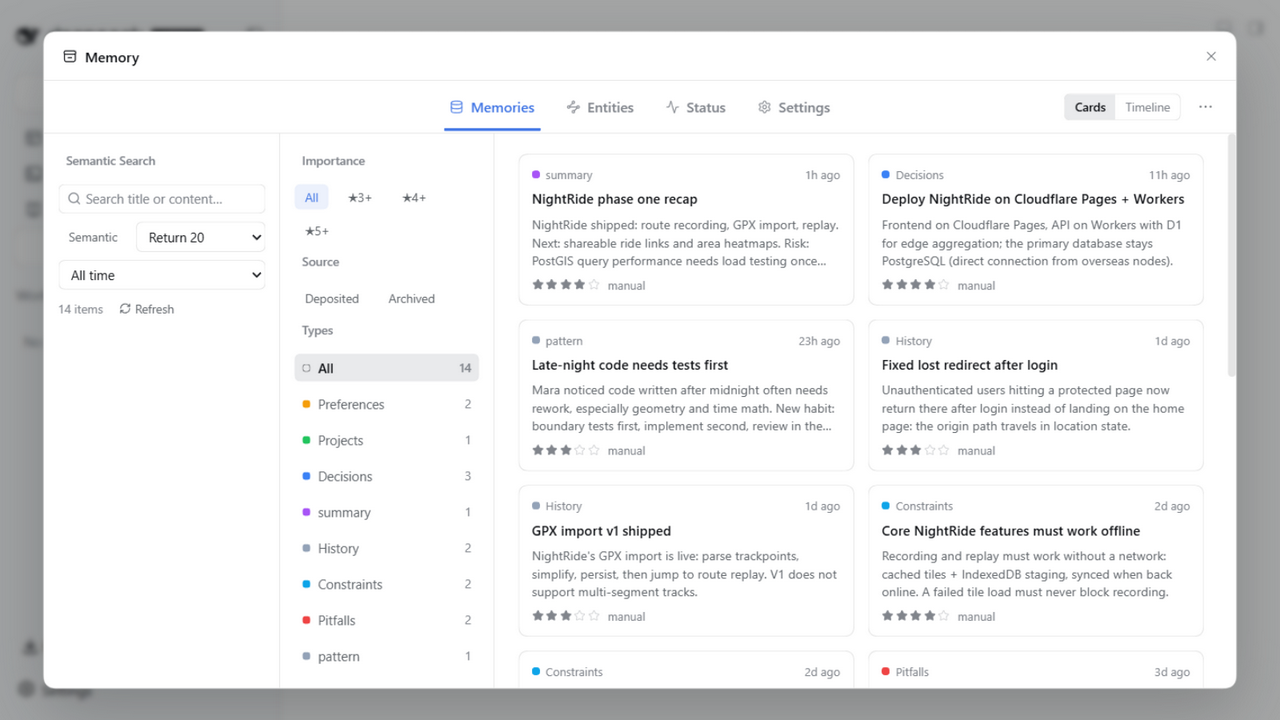Click fifth star on NightRide phase one recap

[x=594, y=285]
